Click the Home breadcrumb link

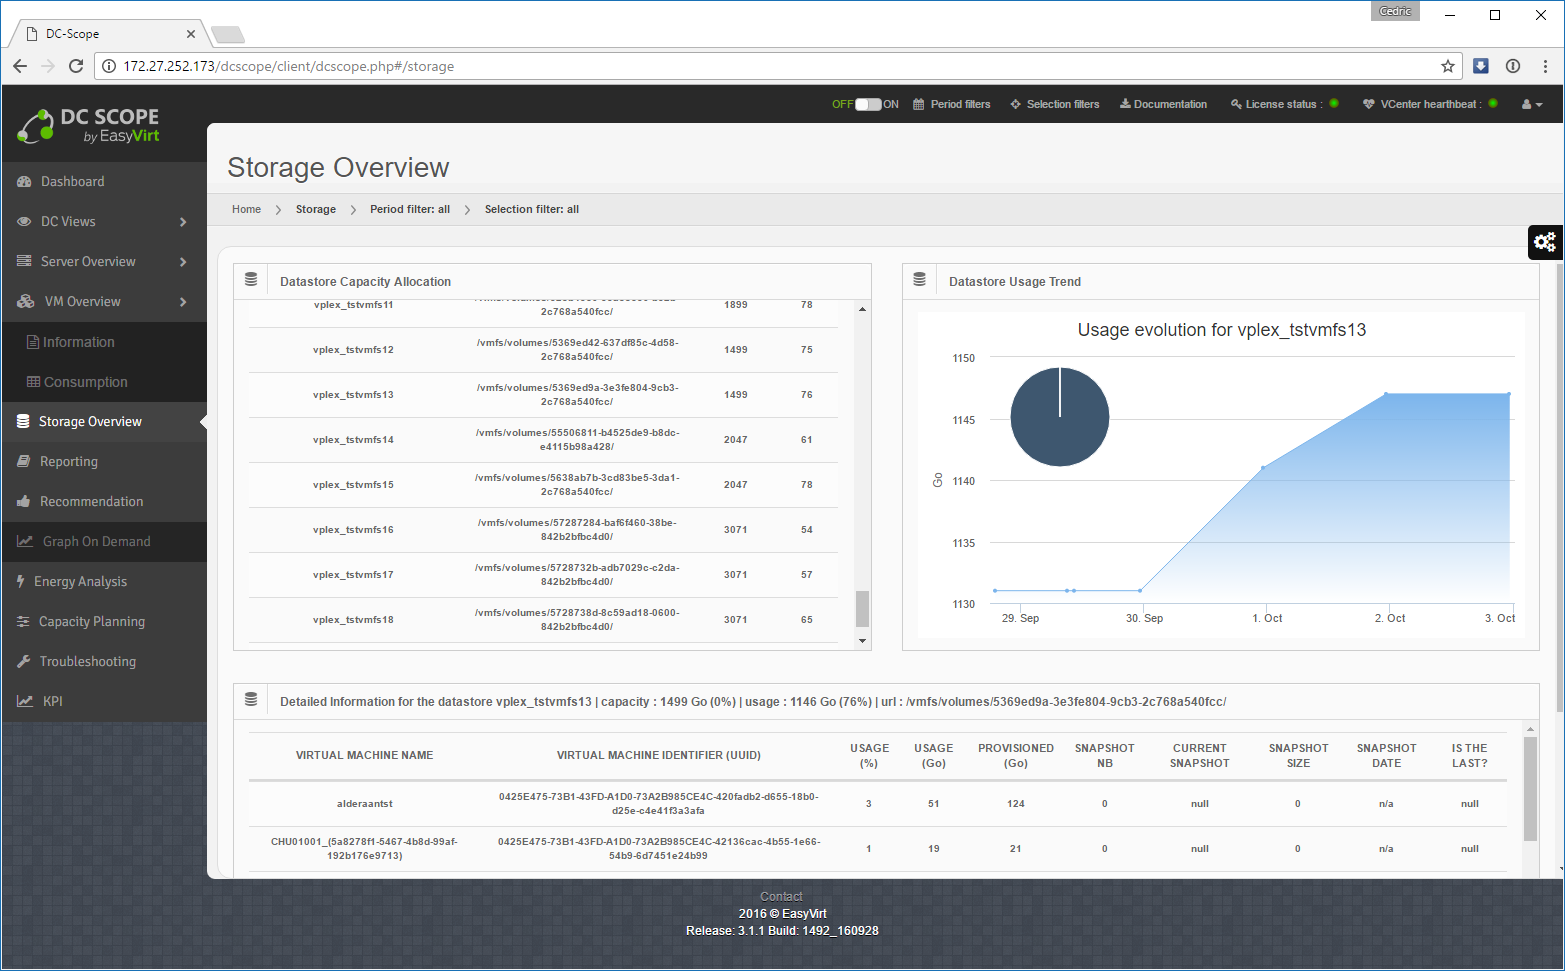click(246, 209)
